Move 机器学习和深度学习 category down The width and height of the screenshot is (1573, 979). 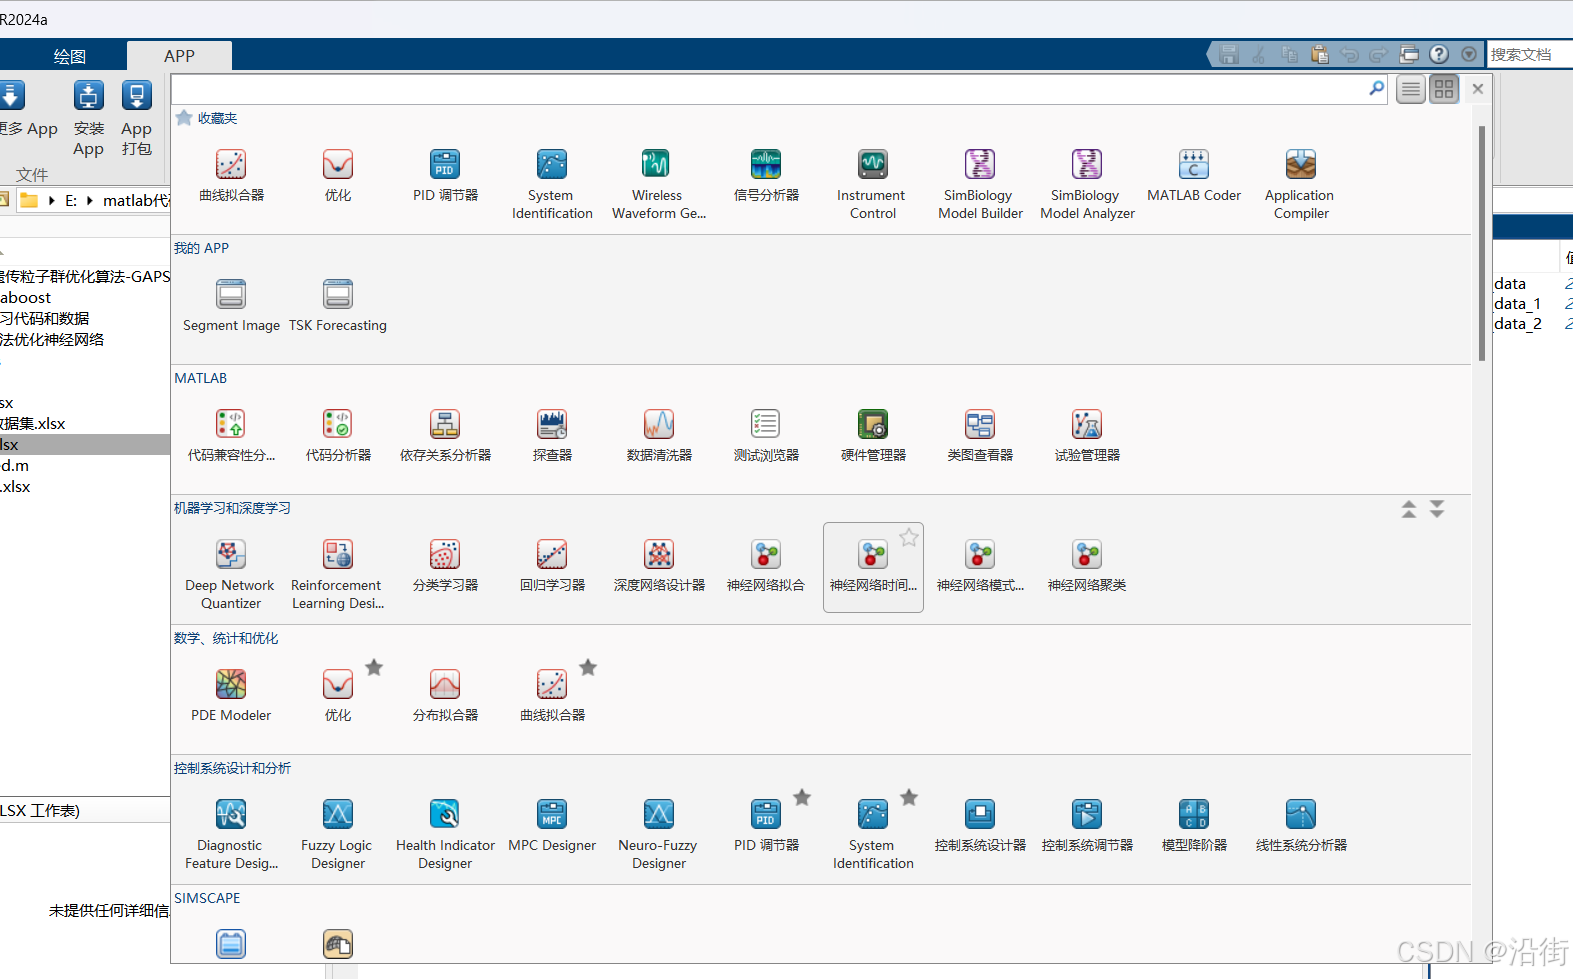(x=1437, y=509)
